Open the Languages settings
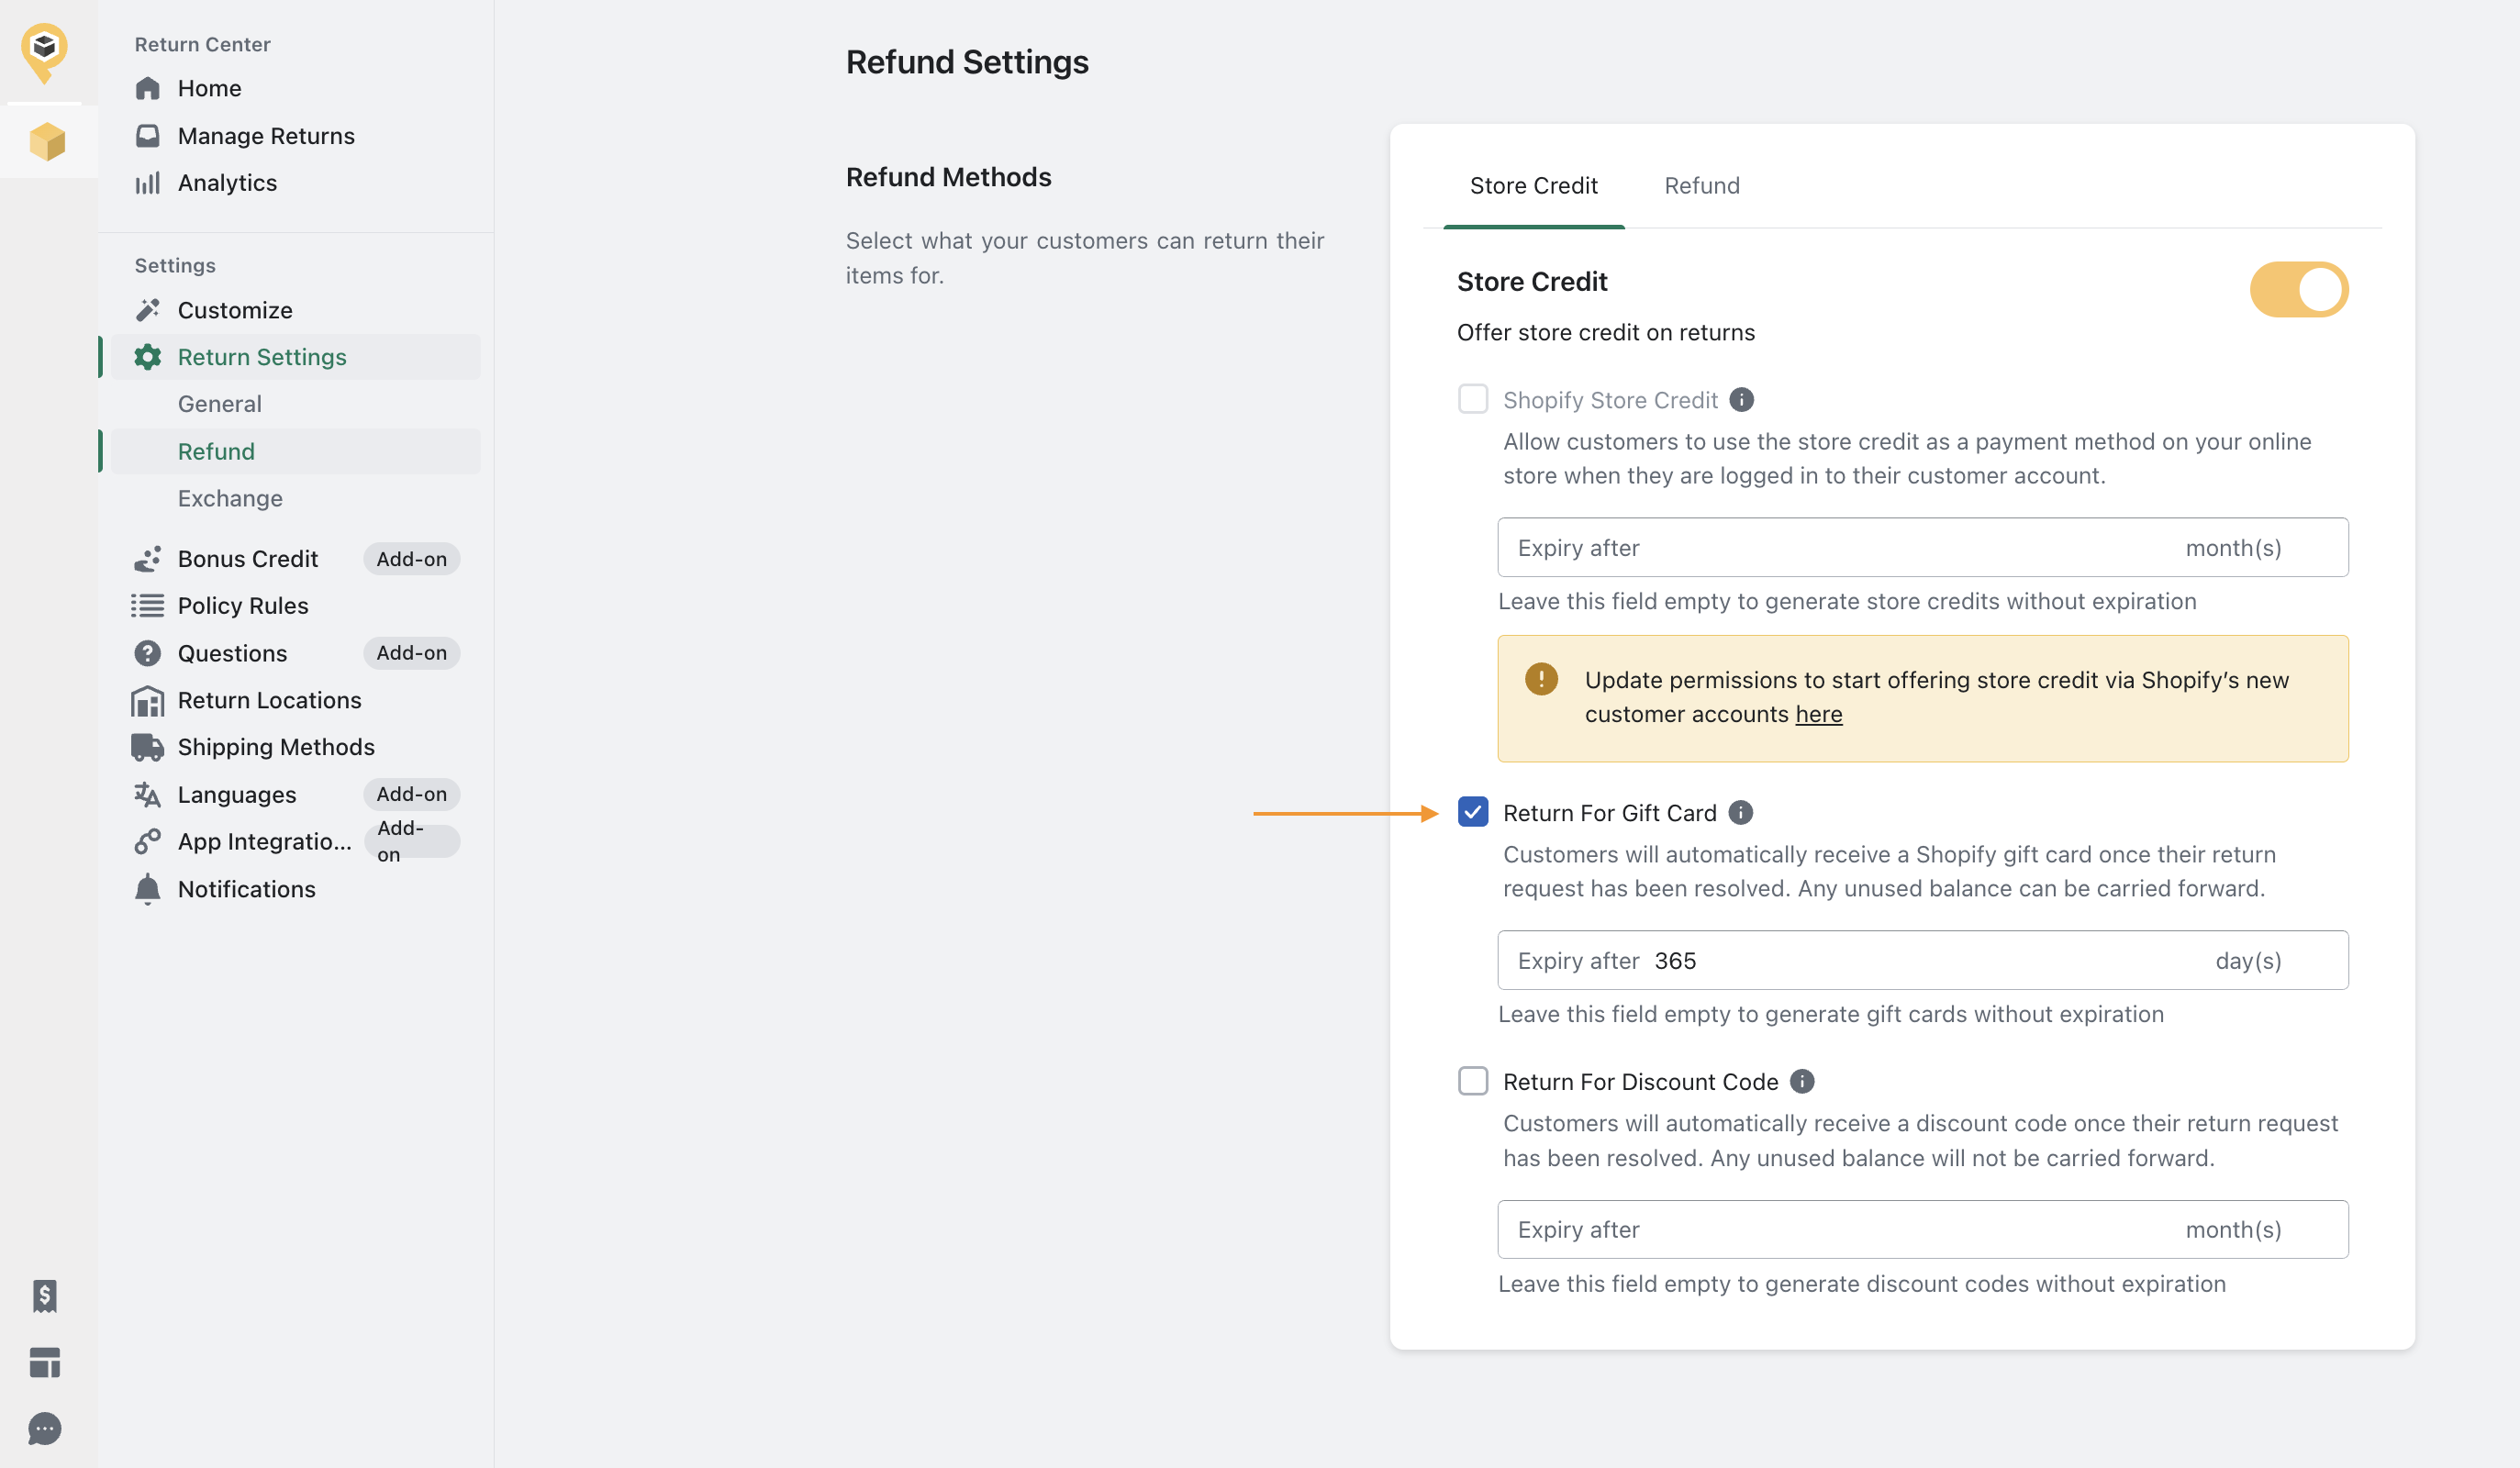 pos(237,794)
